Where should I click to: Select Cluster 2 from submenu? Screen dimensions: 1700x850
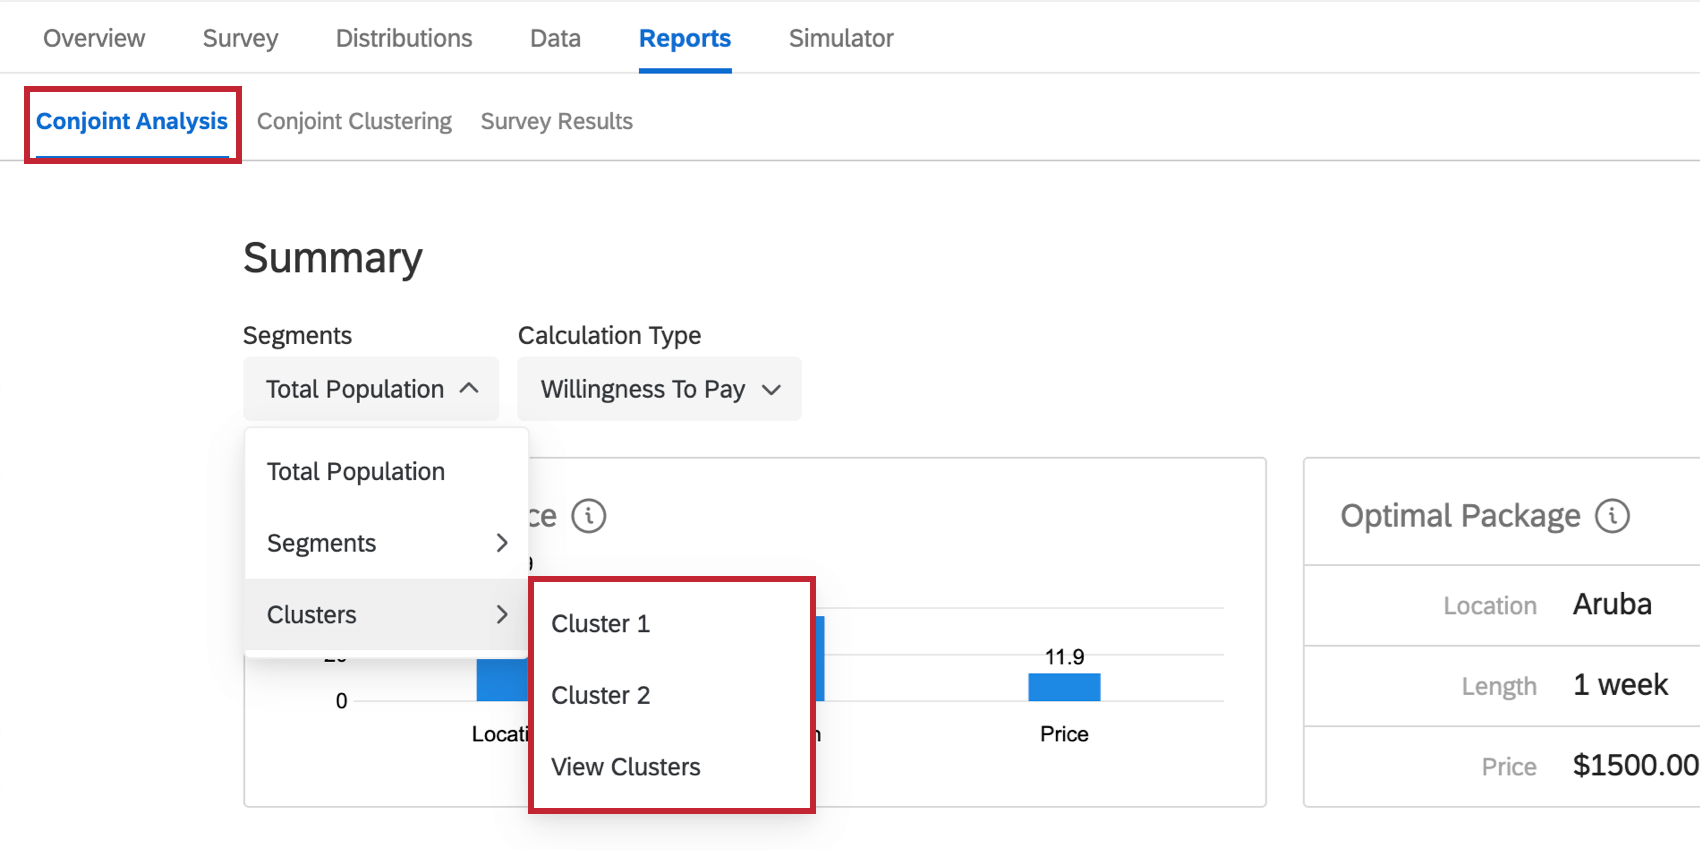coord(601,695)
